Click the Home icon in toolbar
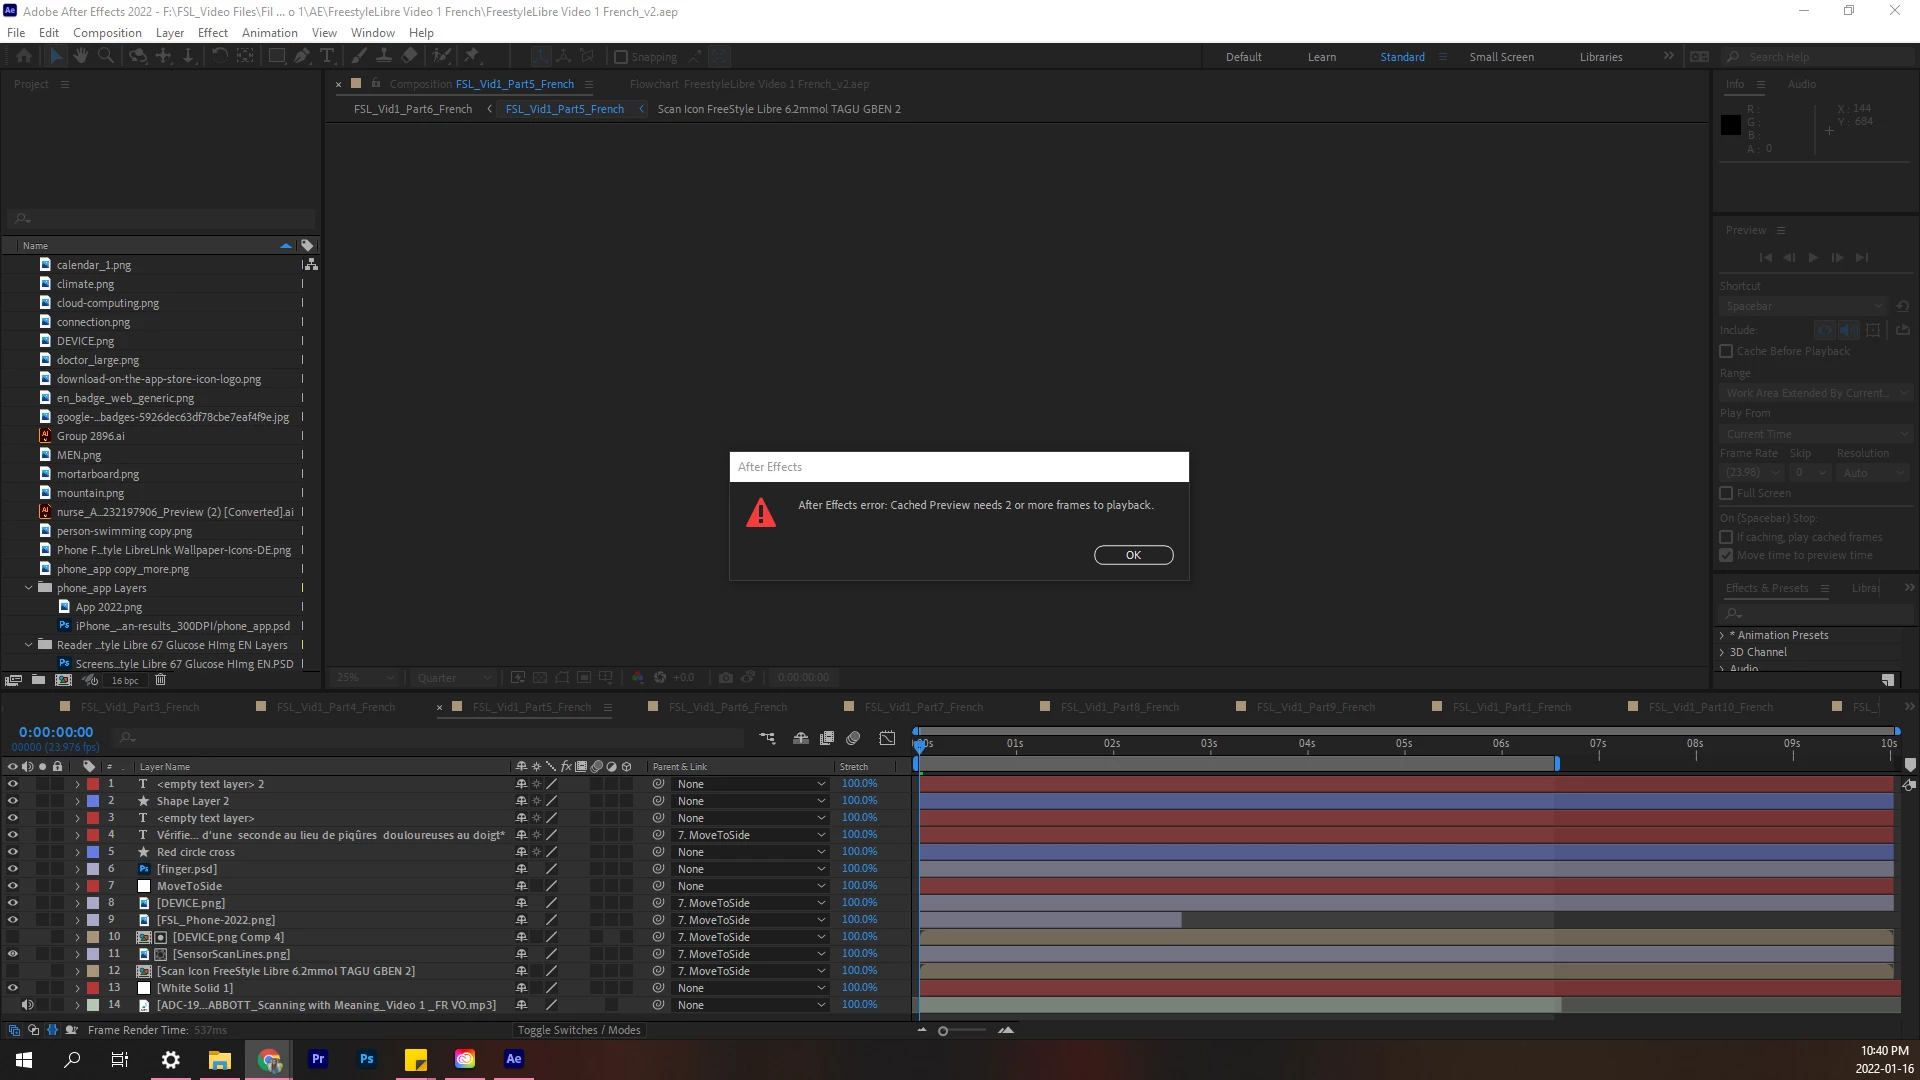This screenshot has height=1080, width=1920. click(24, 57)
